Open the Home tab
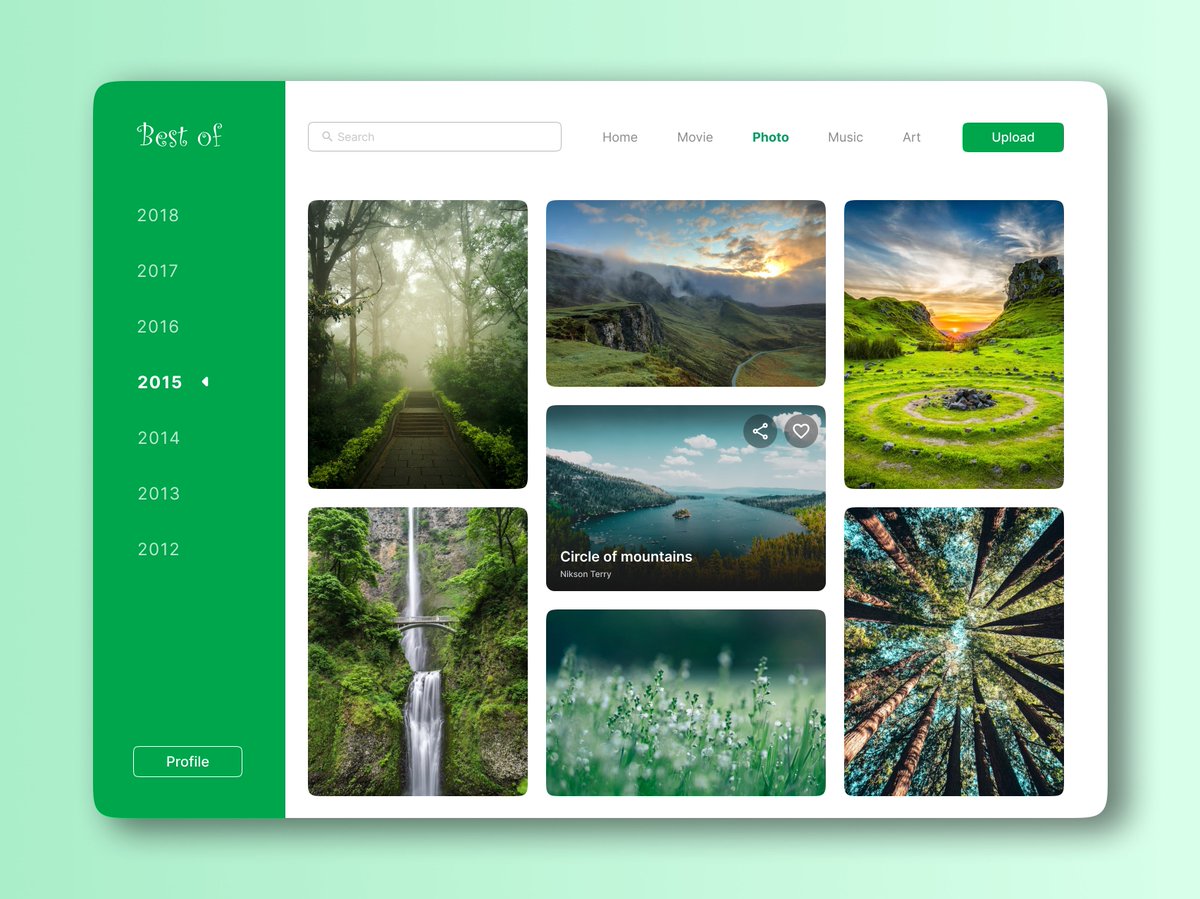1200x899 pixels. pyautogui.click(x=620, y=137)
